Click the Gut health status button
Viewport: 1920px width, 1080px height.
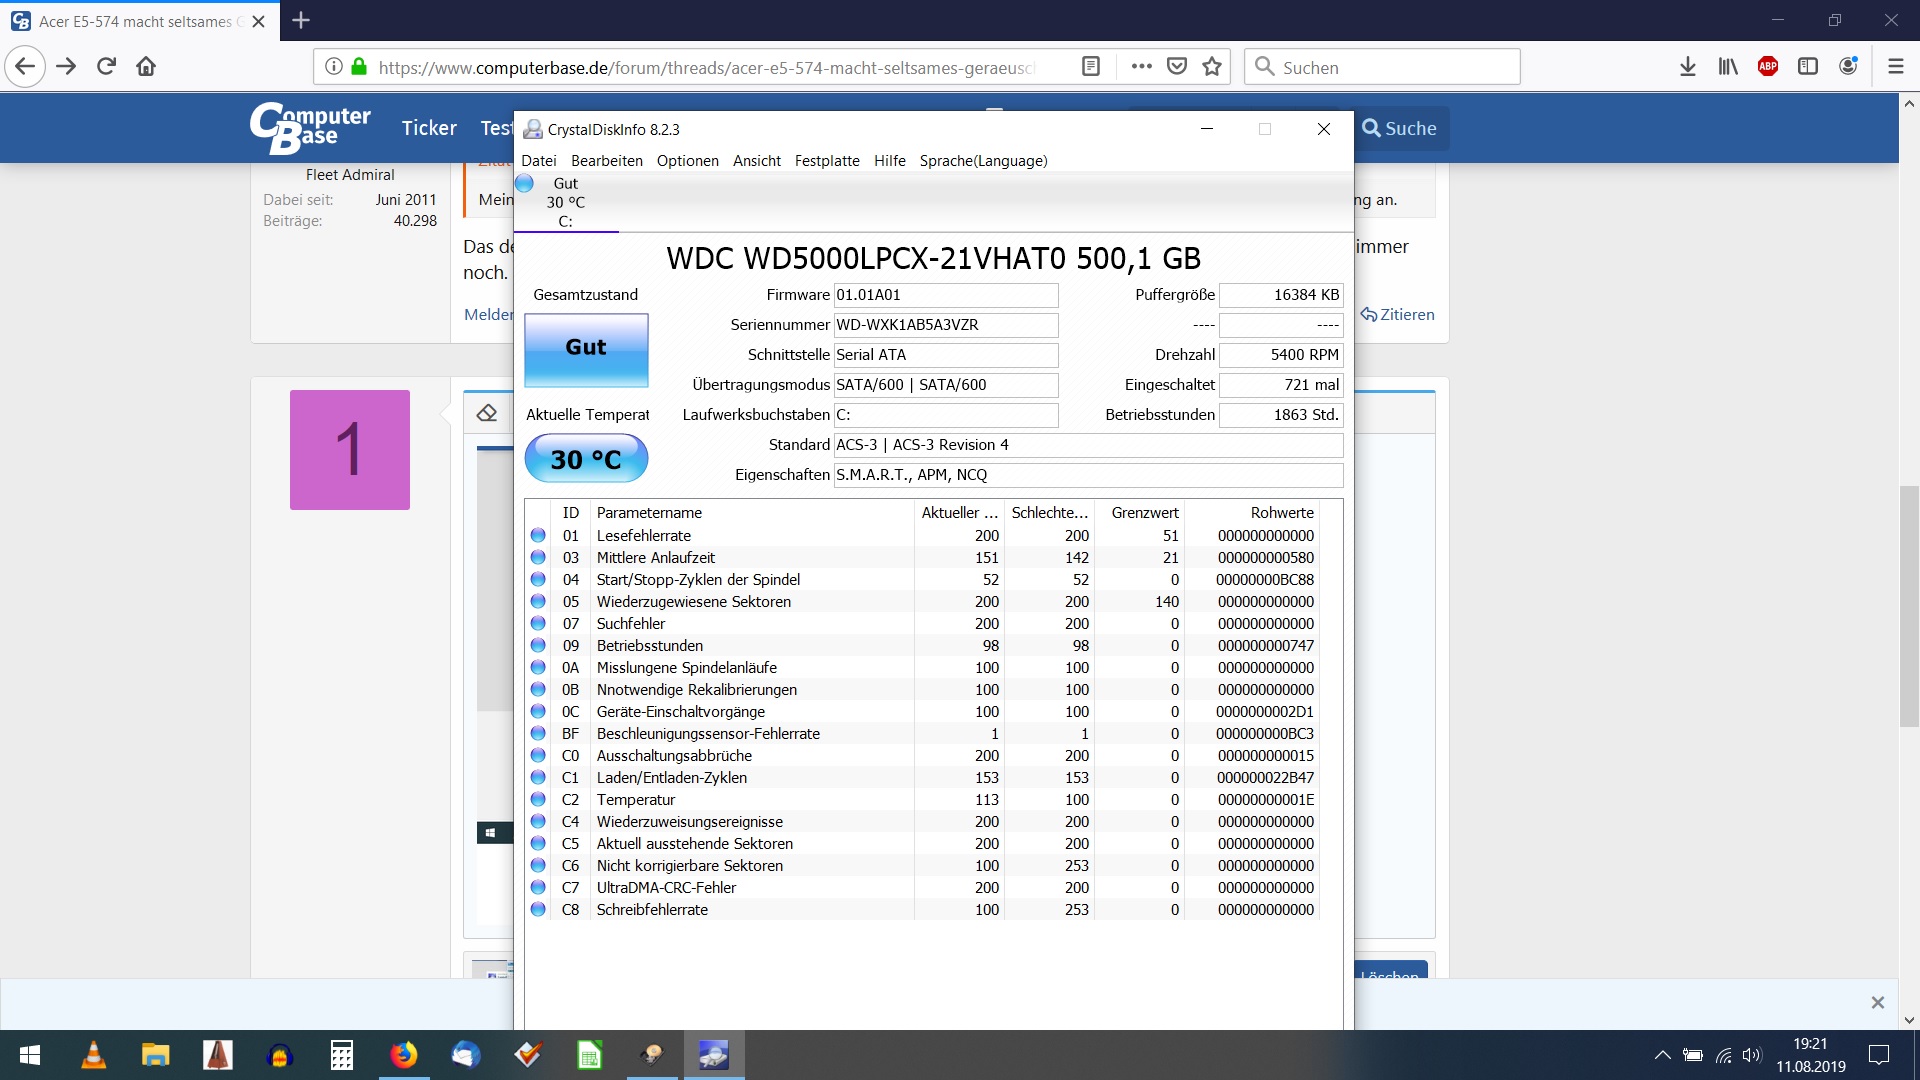point(586,349)
